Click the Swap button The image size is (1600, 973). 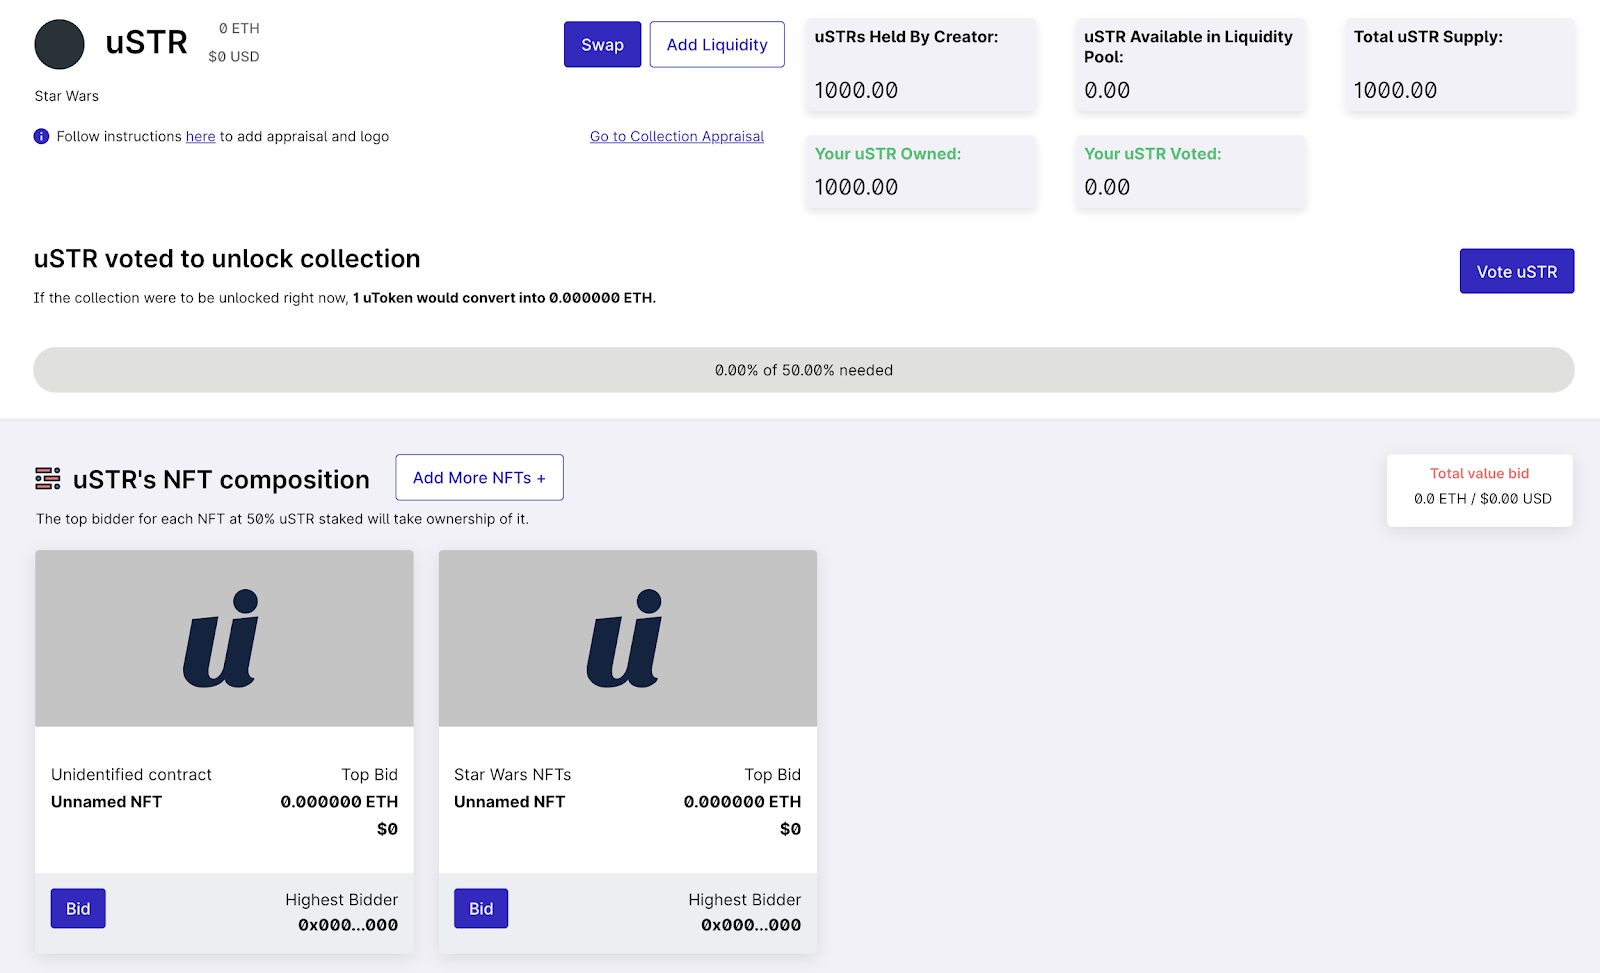[602, 45]
